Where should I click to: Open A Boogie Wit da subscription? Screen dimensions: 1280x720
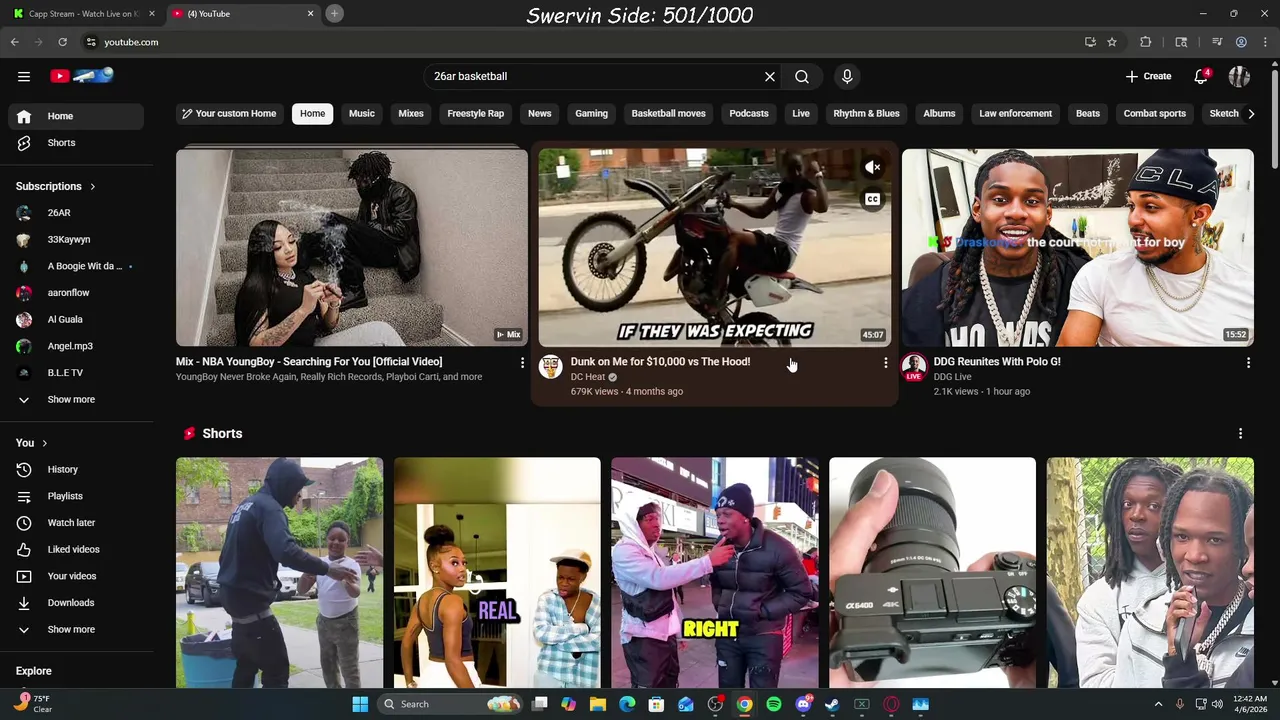tap(76, 266)
